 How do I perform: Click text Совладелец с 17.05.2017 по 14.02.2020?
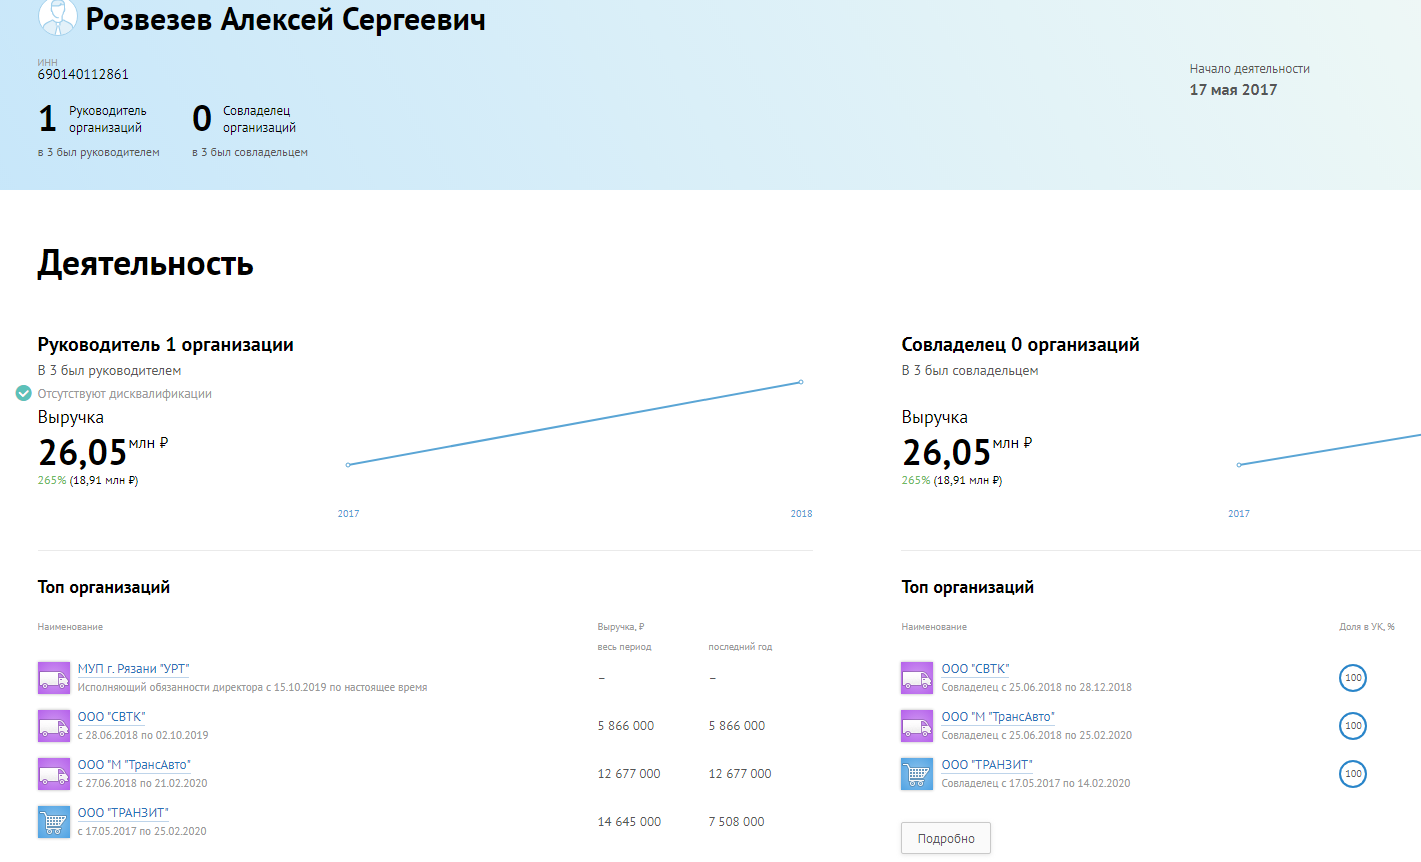(1036, 783)
